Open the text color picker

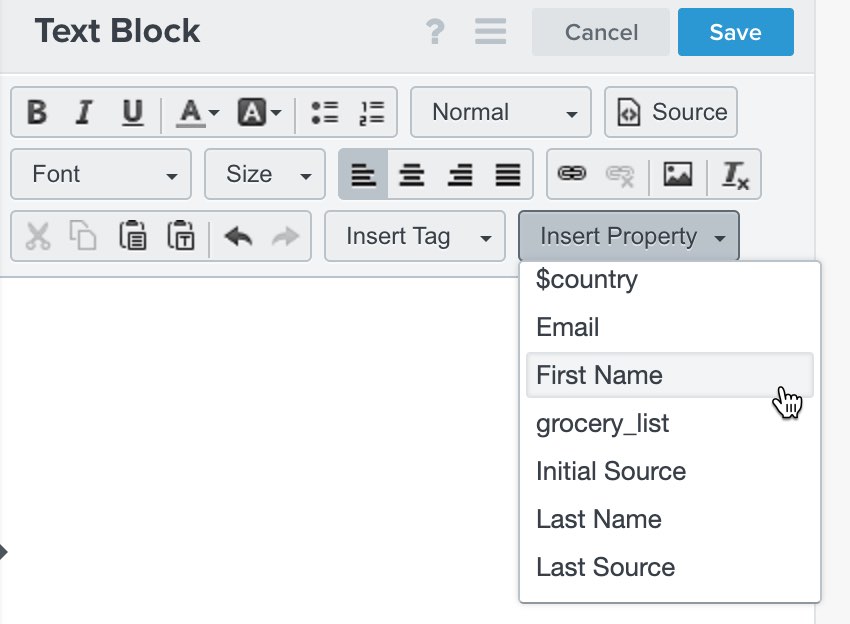(197, 112)
